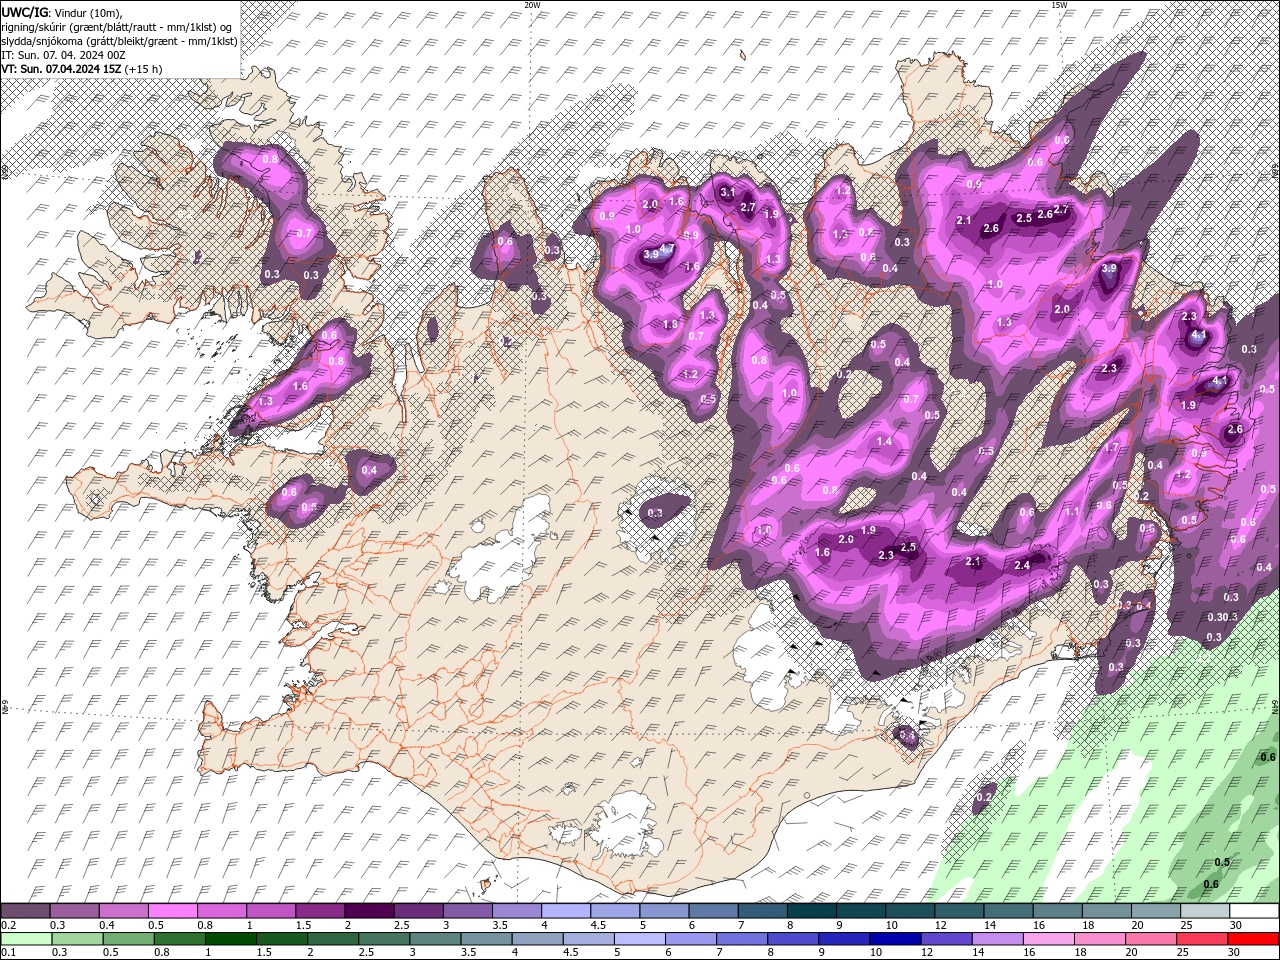The height and width of the screenshot is (960, 1280).
Task: Select the '1.4' snowfall value on the map
Action: pos(884,441)
